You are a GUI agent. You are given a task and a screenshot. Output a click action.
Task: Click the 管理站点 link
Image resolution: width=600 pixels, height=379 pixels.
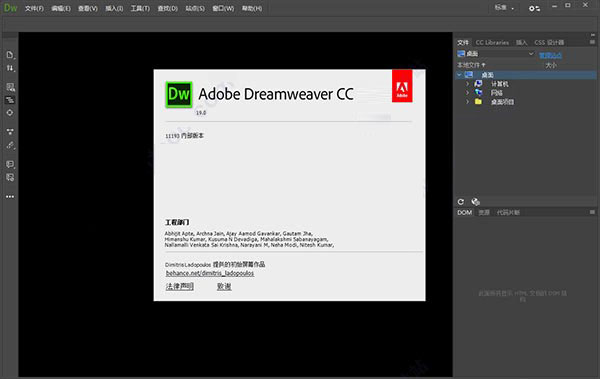[550, 55]
